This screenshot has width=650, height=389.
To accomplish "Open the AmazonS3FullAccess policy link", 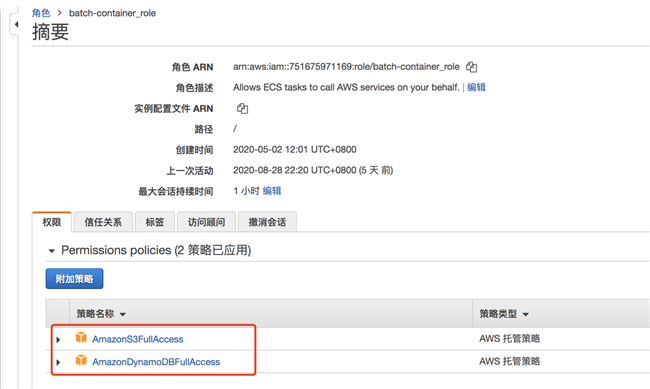I will tap(138, 339).
